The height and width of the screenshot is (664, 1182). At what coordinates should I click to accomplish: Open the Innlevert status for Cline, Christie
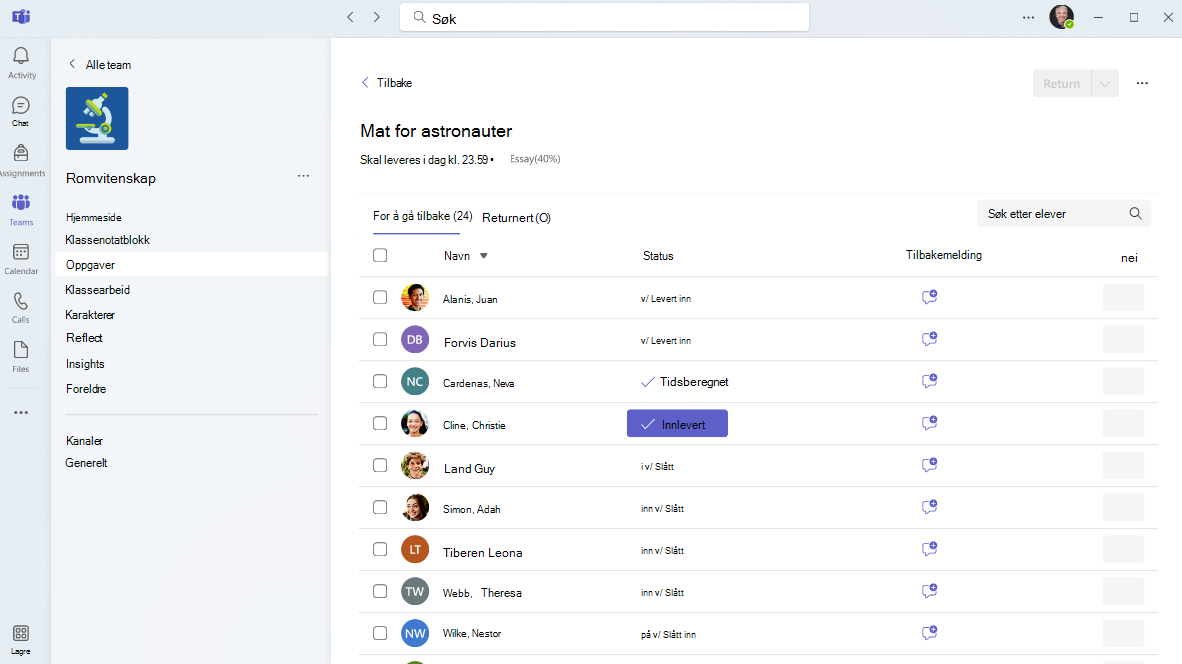(x=677, y=424)
